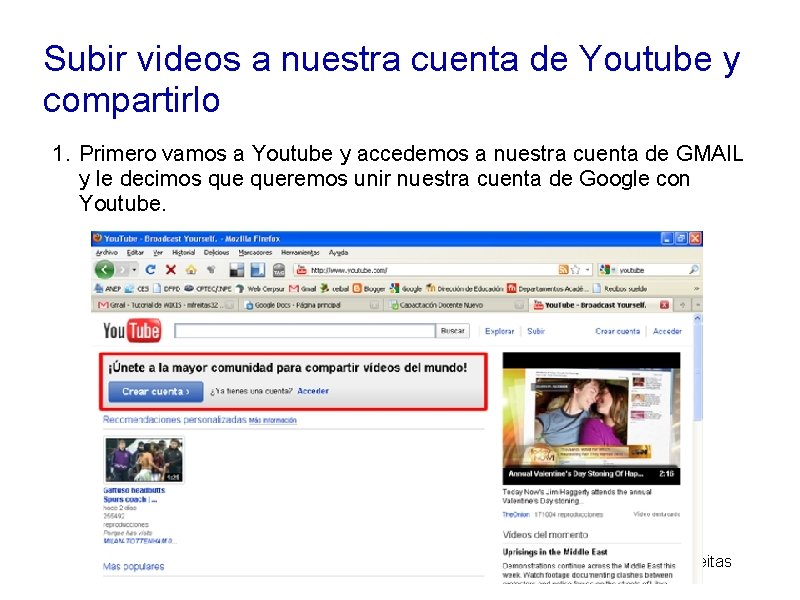Viewport: 800px width, 600px height.
Task: Open the list-all-tabs dropdown arrow
Action: pos(697,305)
